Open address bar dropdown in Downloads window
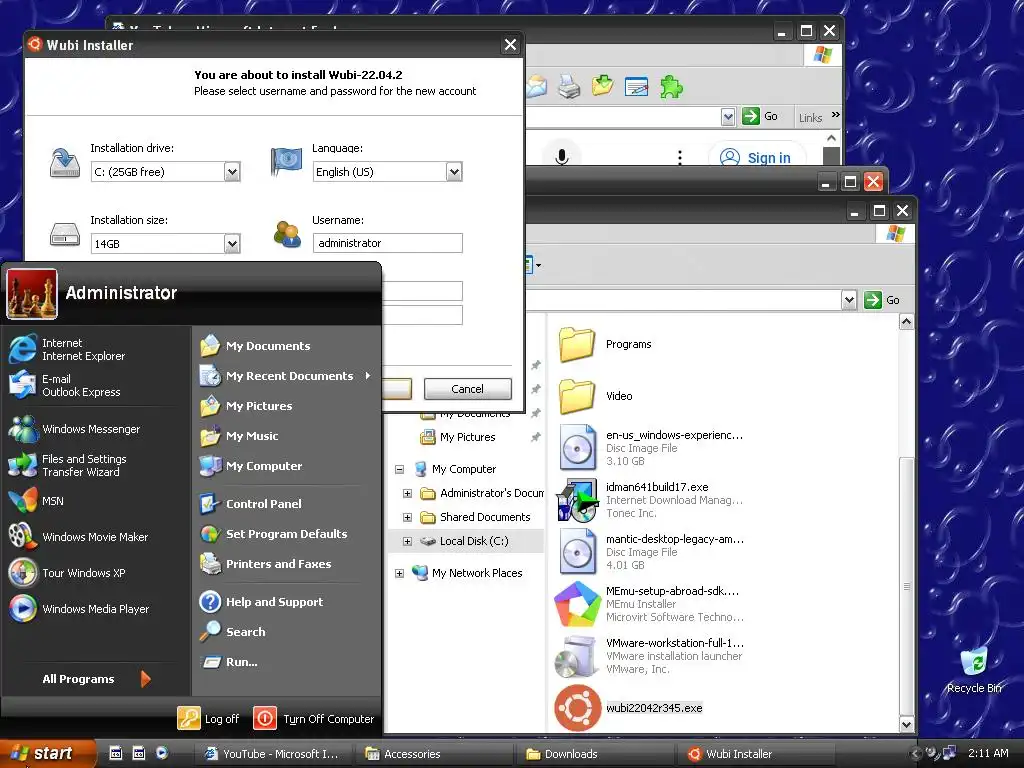This screenshot has height=768, width=1024. coord(848,300)
